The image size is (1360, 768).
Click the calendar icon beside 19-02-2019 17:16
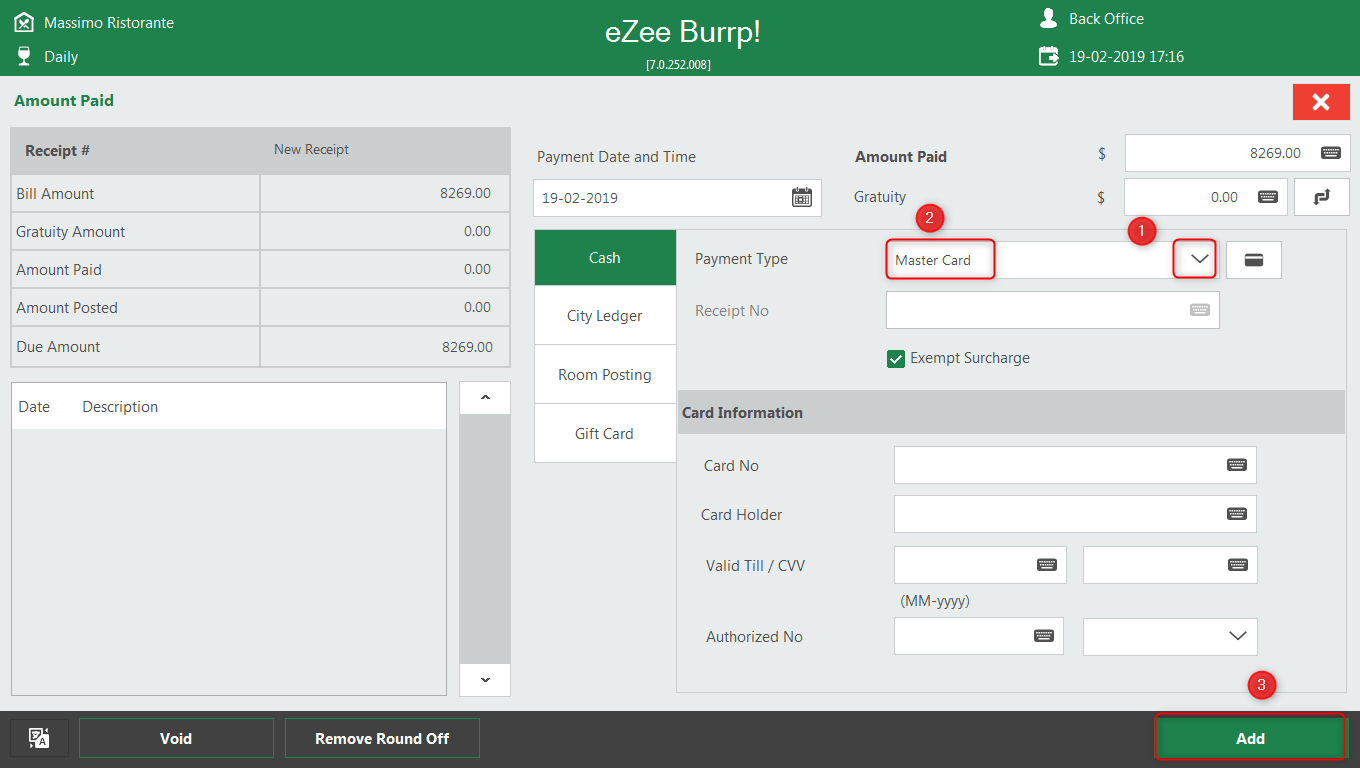pos(1048,56)
